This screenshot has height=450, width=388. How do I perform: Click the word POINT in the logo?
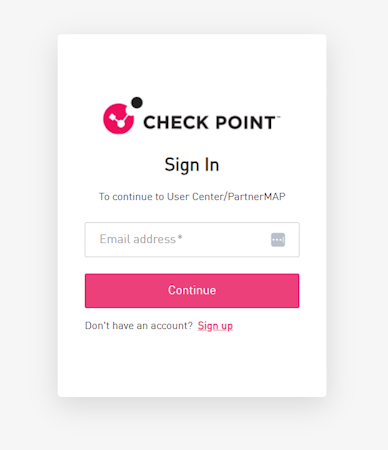(246, 122)
